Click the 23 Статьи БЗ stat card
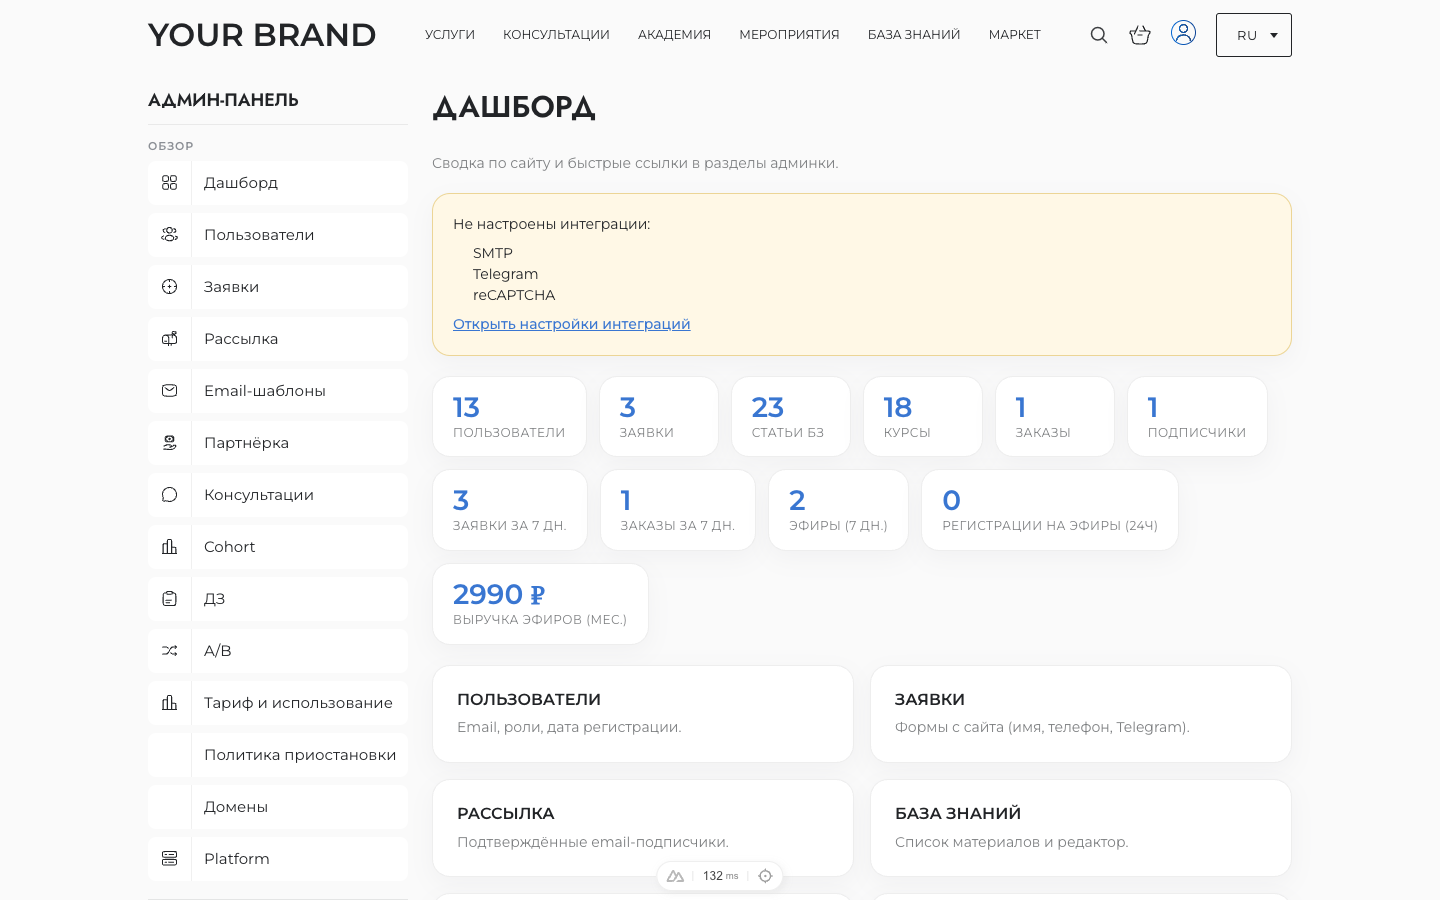 click(x=791, y=417)
